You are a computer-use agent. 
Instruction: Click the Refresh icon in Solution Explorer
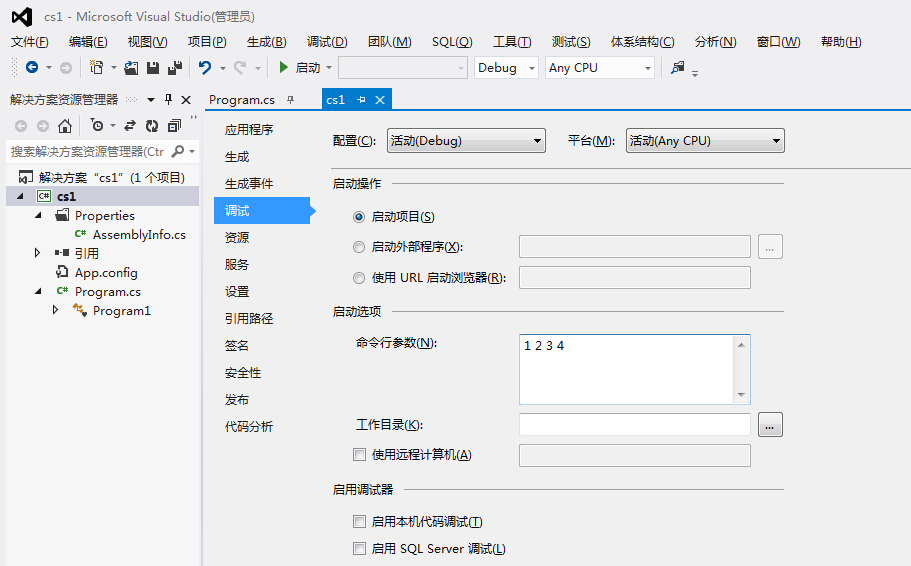click(152, 126)
